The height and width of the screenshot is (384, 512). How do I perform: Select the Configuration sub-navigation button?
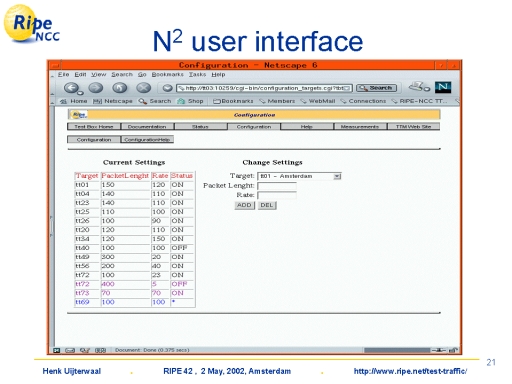click(x=94, y=139)
